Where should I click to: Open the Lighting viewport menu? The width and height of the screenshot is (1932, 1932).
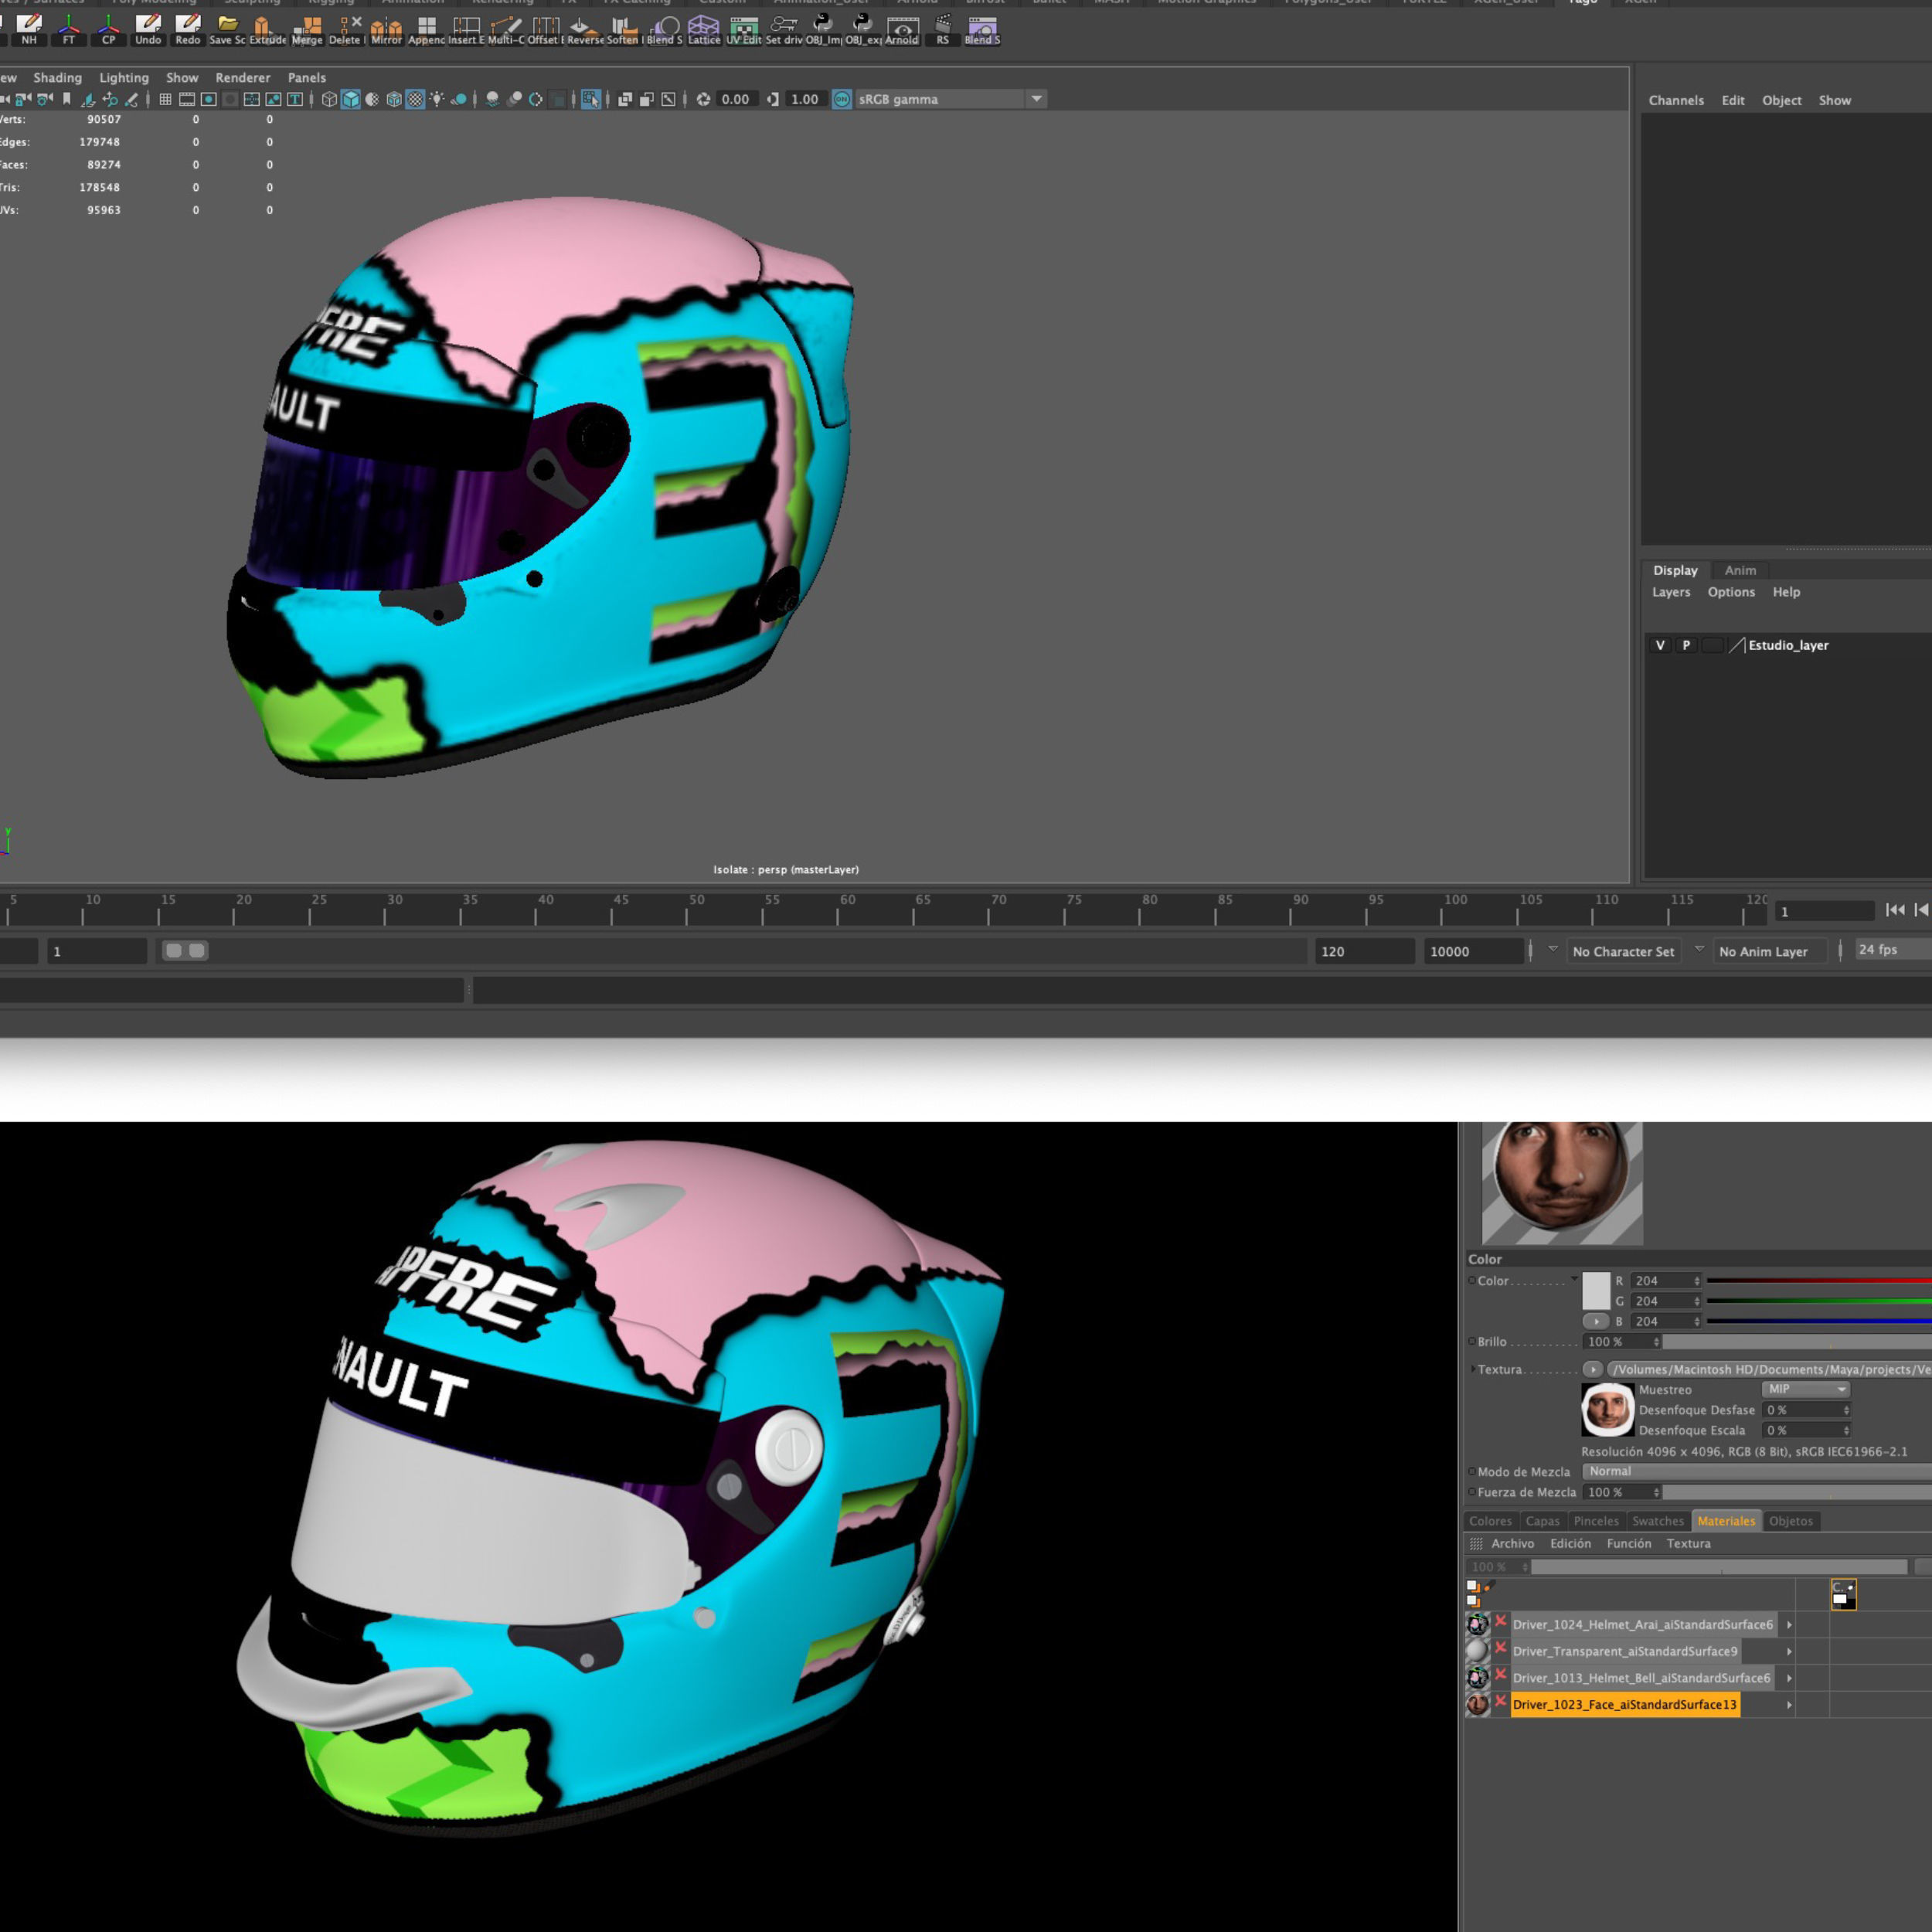tap(124, 78)
